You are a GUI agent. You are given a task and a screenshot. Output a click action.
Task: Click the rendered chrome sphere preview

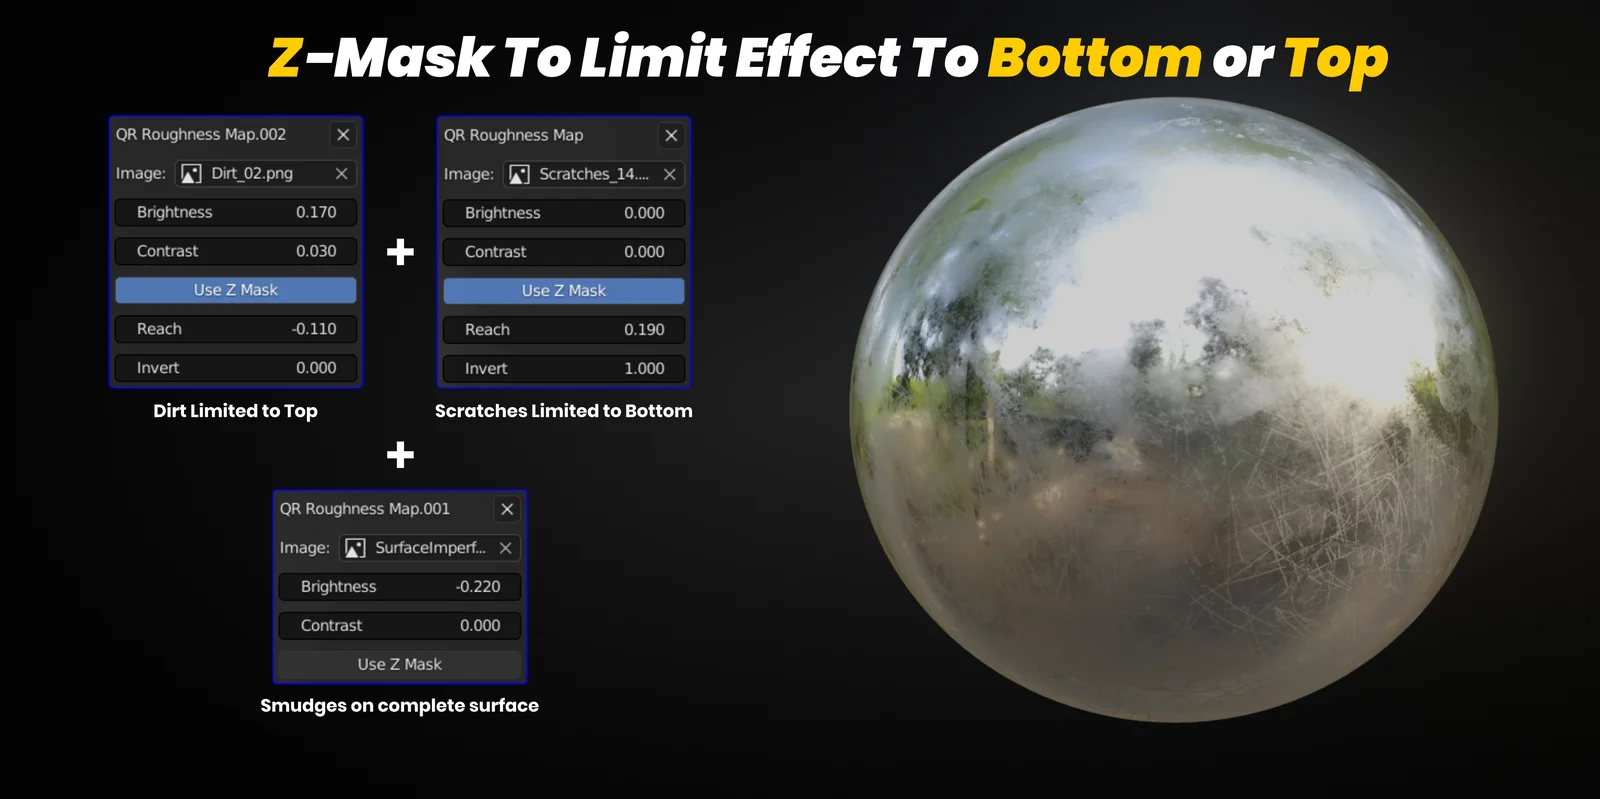[1174, 410]
